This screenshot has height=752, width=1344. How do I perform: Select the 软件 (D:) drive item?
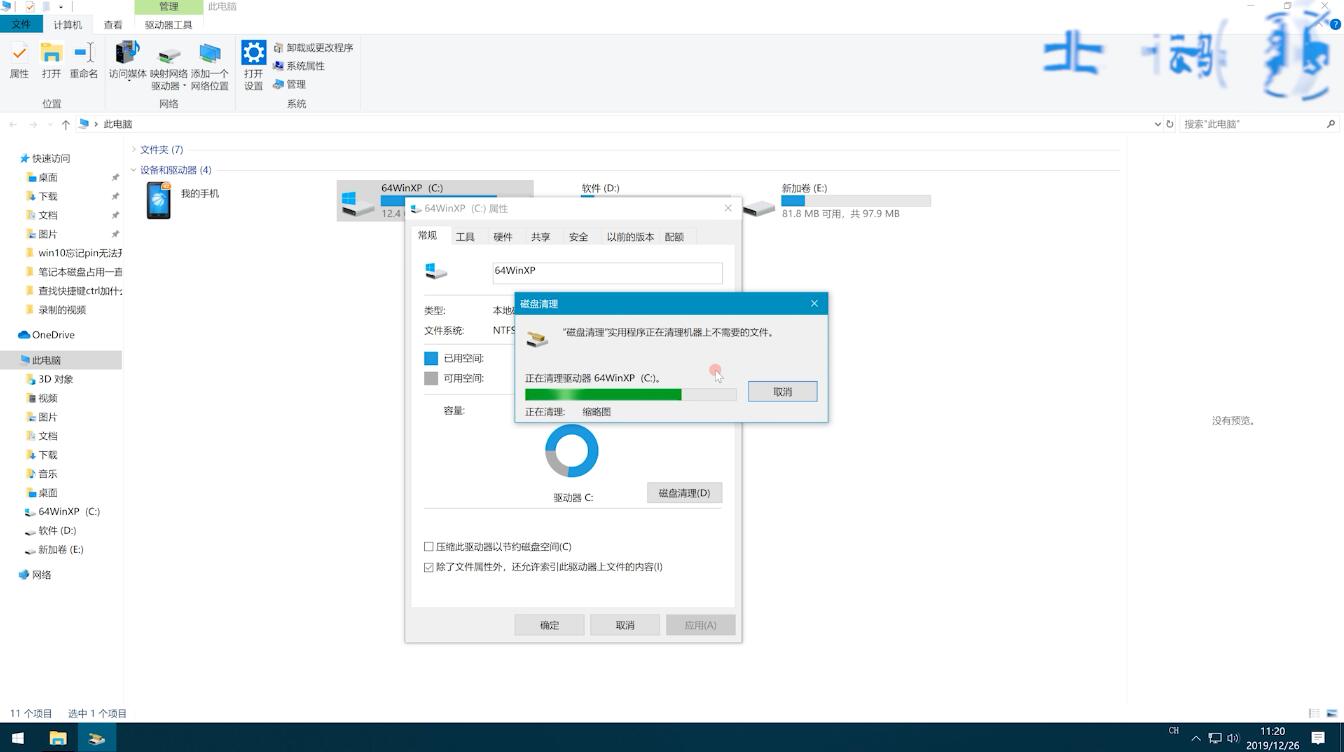tap(600, 188)
